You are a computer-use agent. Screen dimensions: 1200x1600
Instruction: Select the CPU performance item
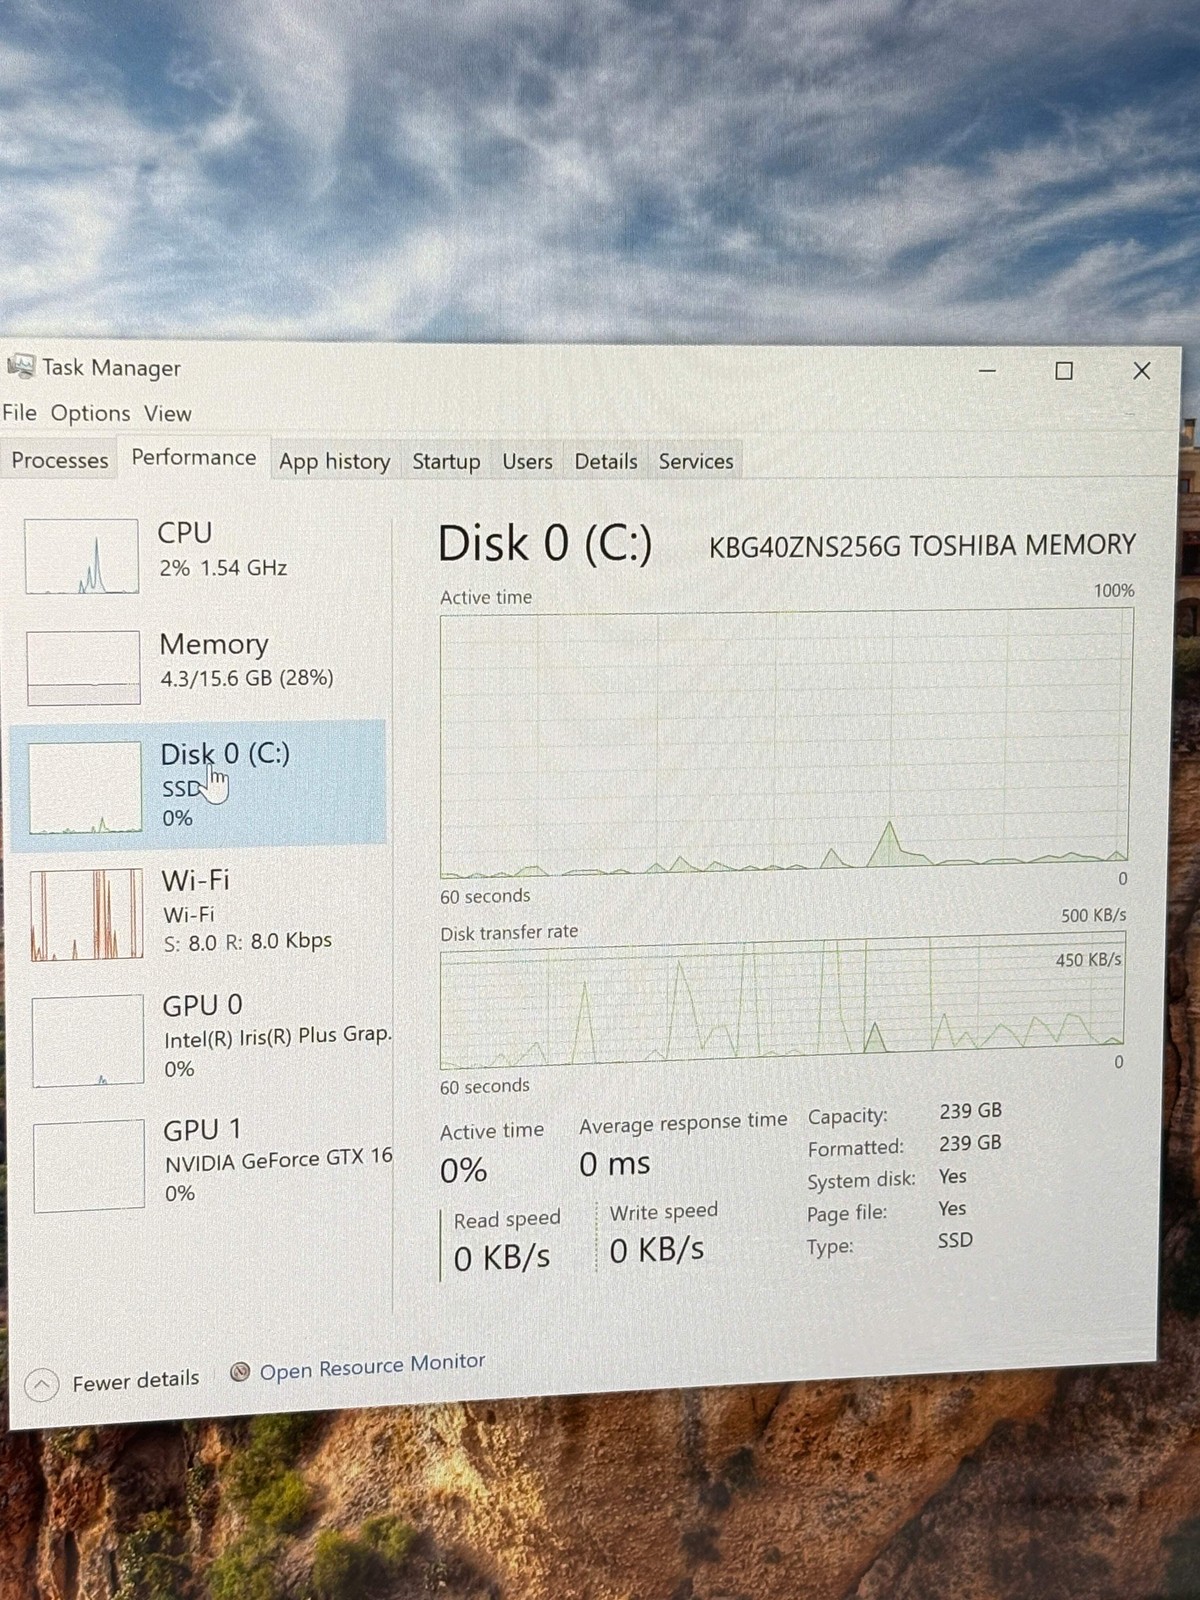(x=198, y=555)
